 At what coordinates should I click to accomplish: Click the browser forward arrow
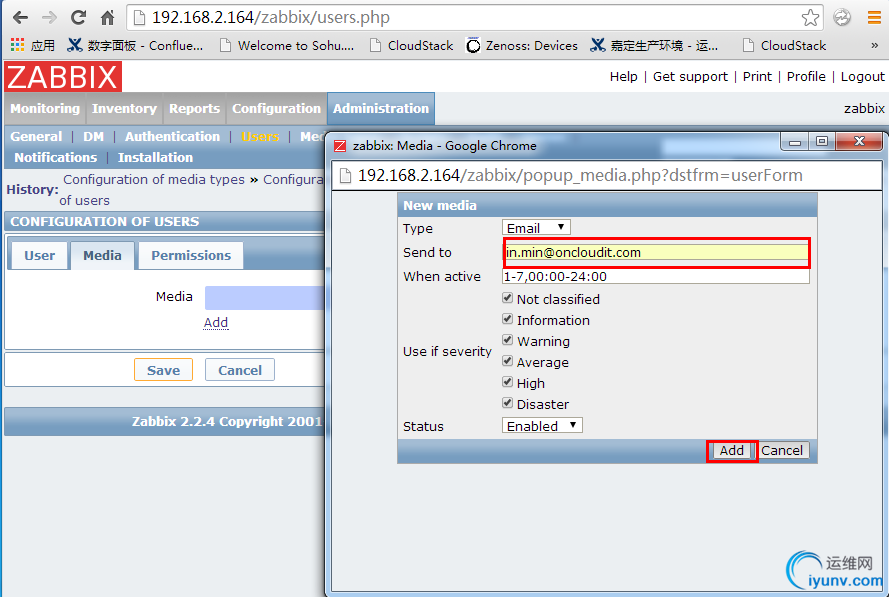point(49,18)
